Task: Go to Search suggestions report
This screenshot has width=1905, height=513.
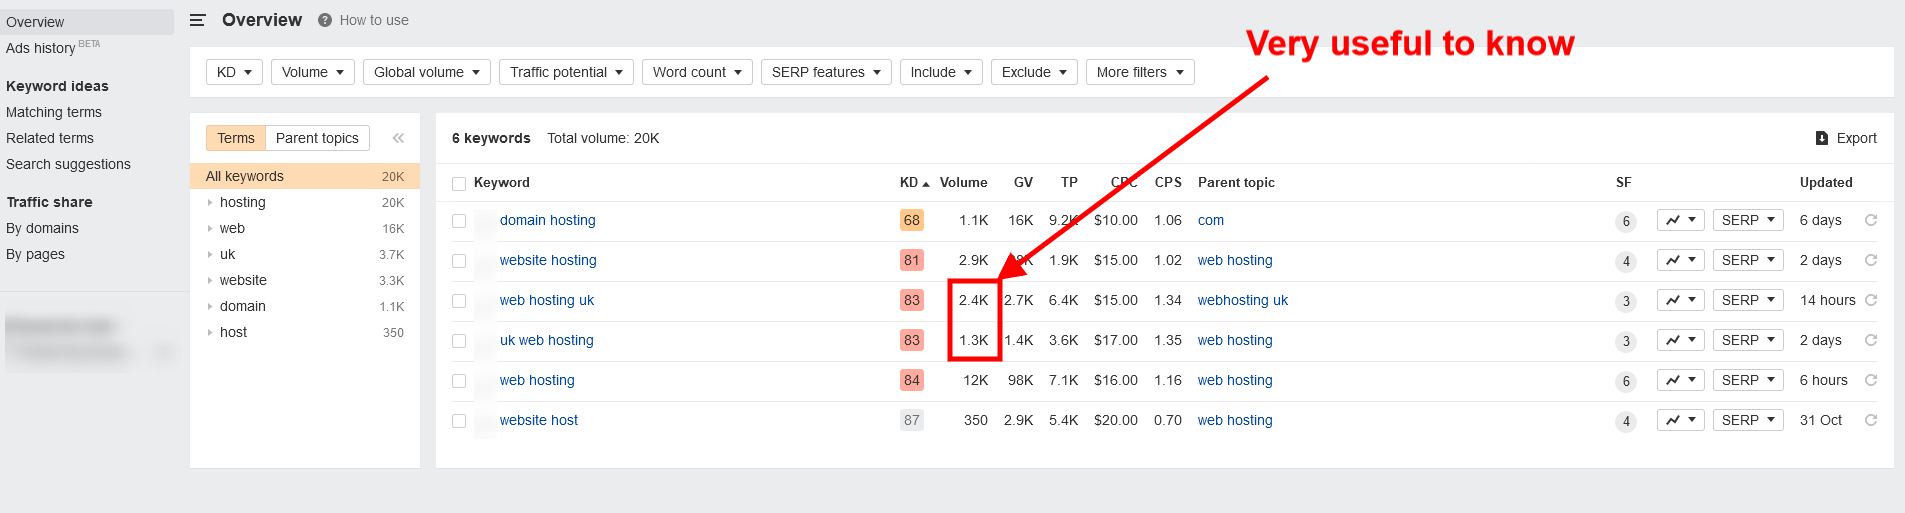Action: coord(68,164)
